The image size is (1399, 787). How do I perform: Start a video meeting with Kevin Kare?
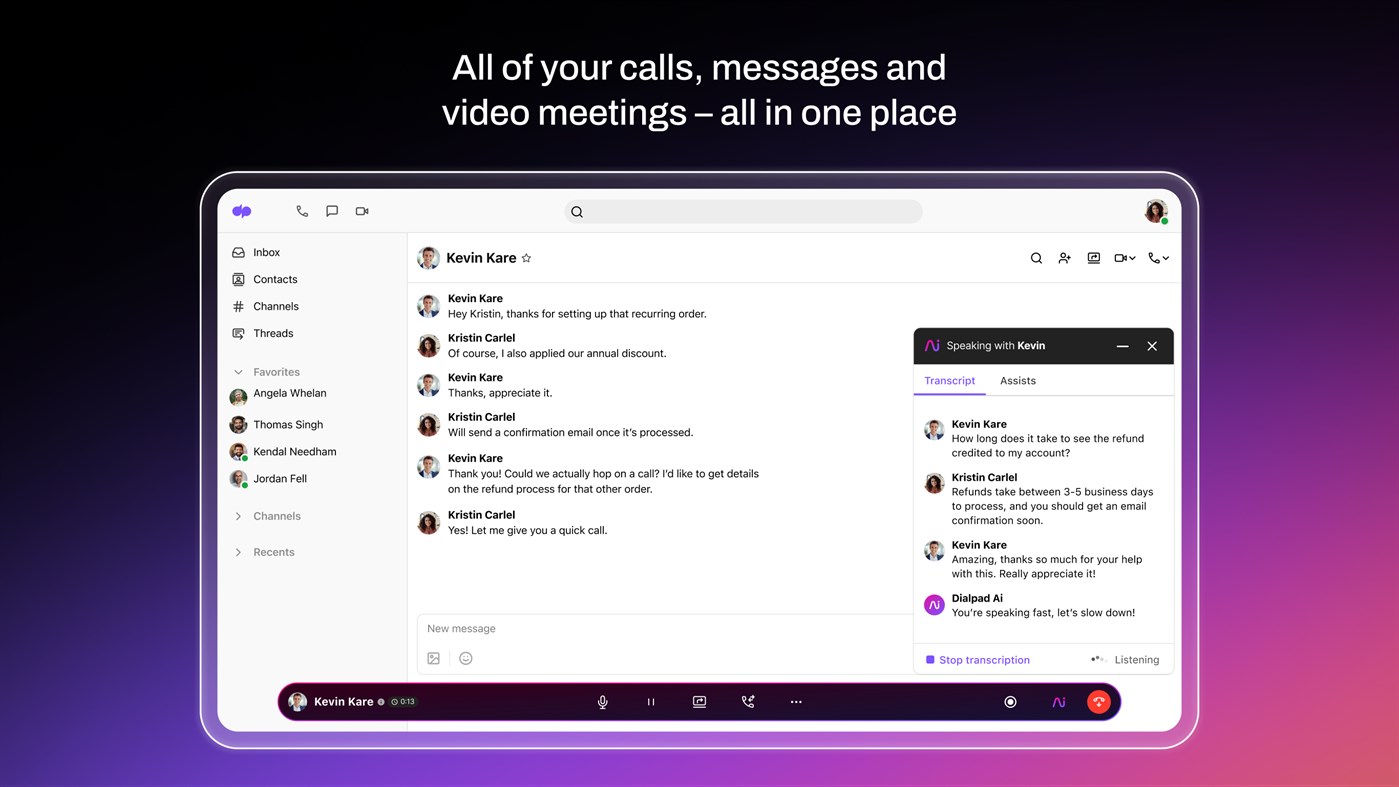coord(1120,257)
